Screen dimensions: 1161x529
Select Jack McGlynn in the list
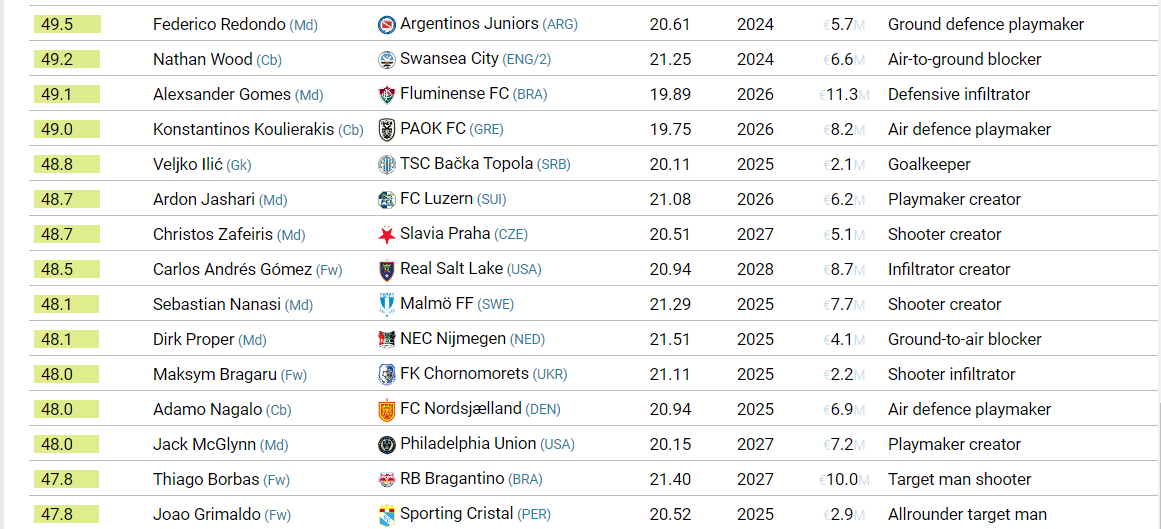[x=204, y=445]
